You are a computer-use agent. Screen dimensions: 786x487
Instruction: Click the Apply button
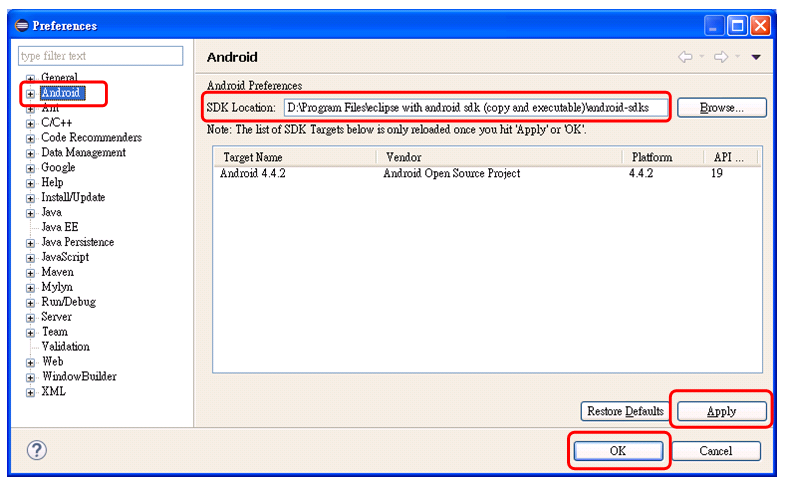pos(722,411)
